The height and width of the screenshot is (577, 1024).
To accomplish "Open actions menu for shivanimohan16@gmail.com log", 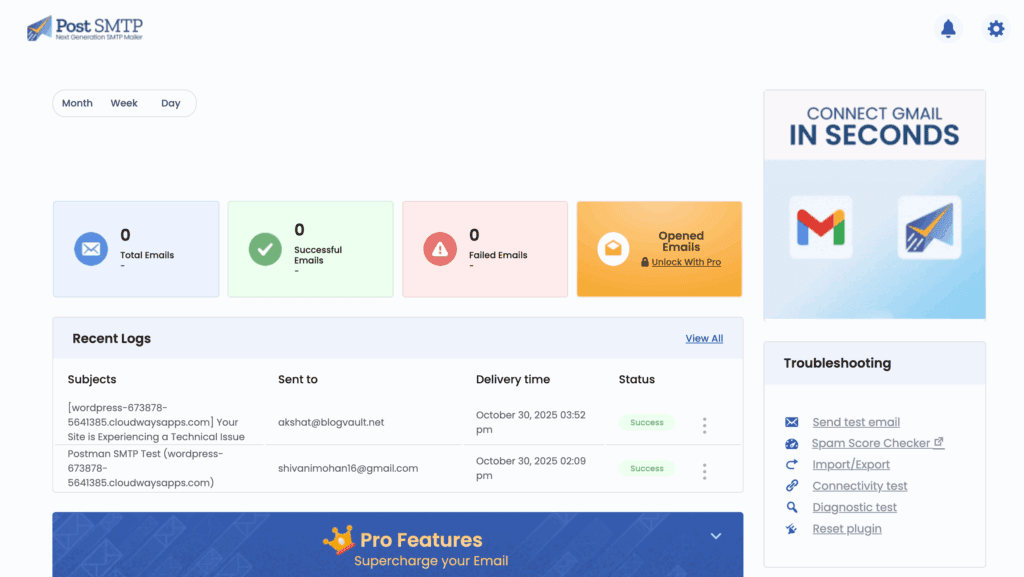I will (705, 471).
